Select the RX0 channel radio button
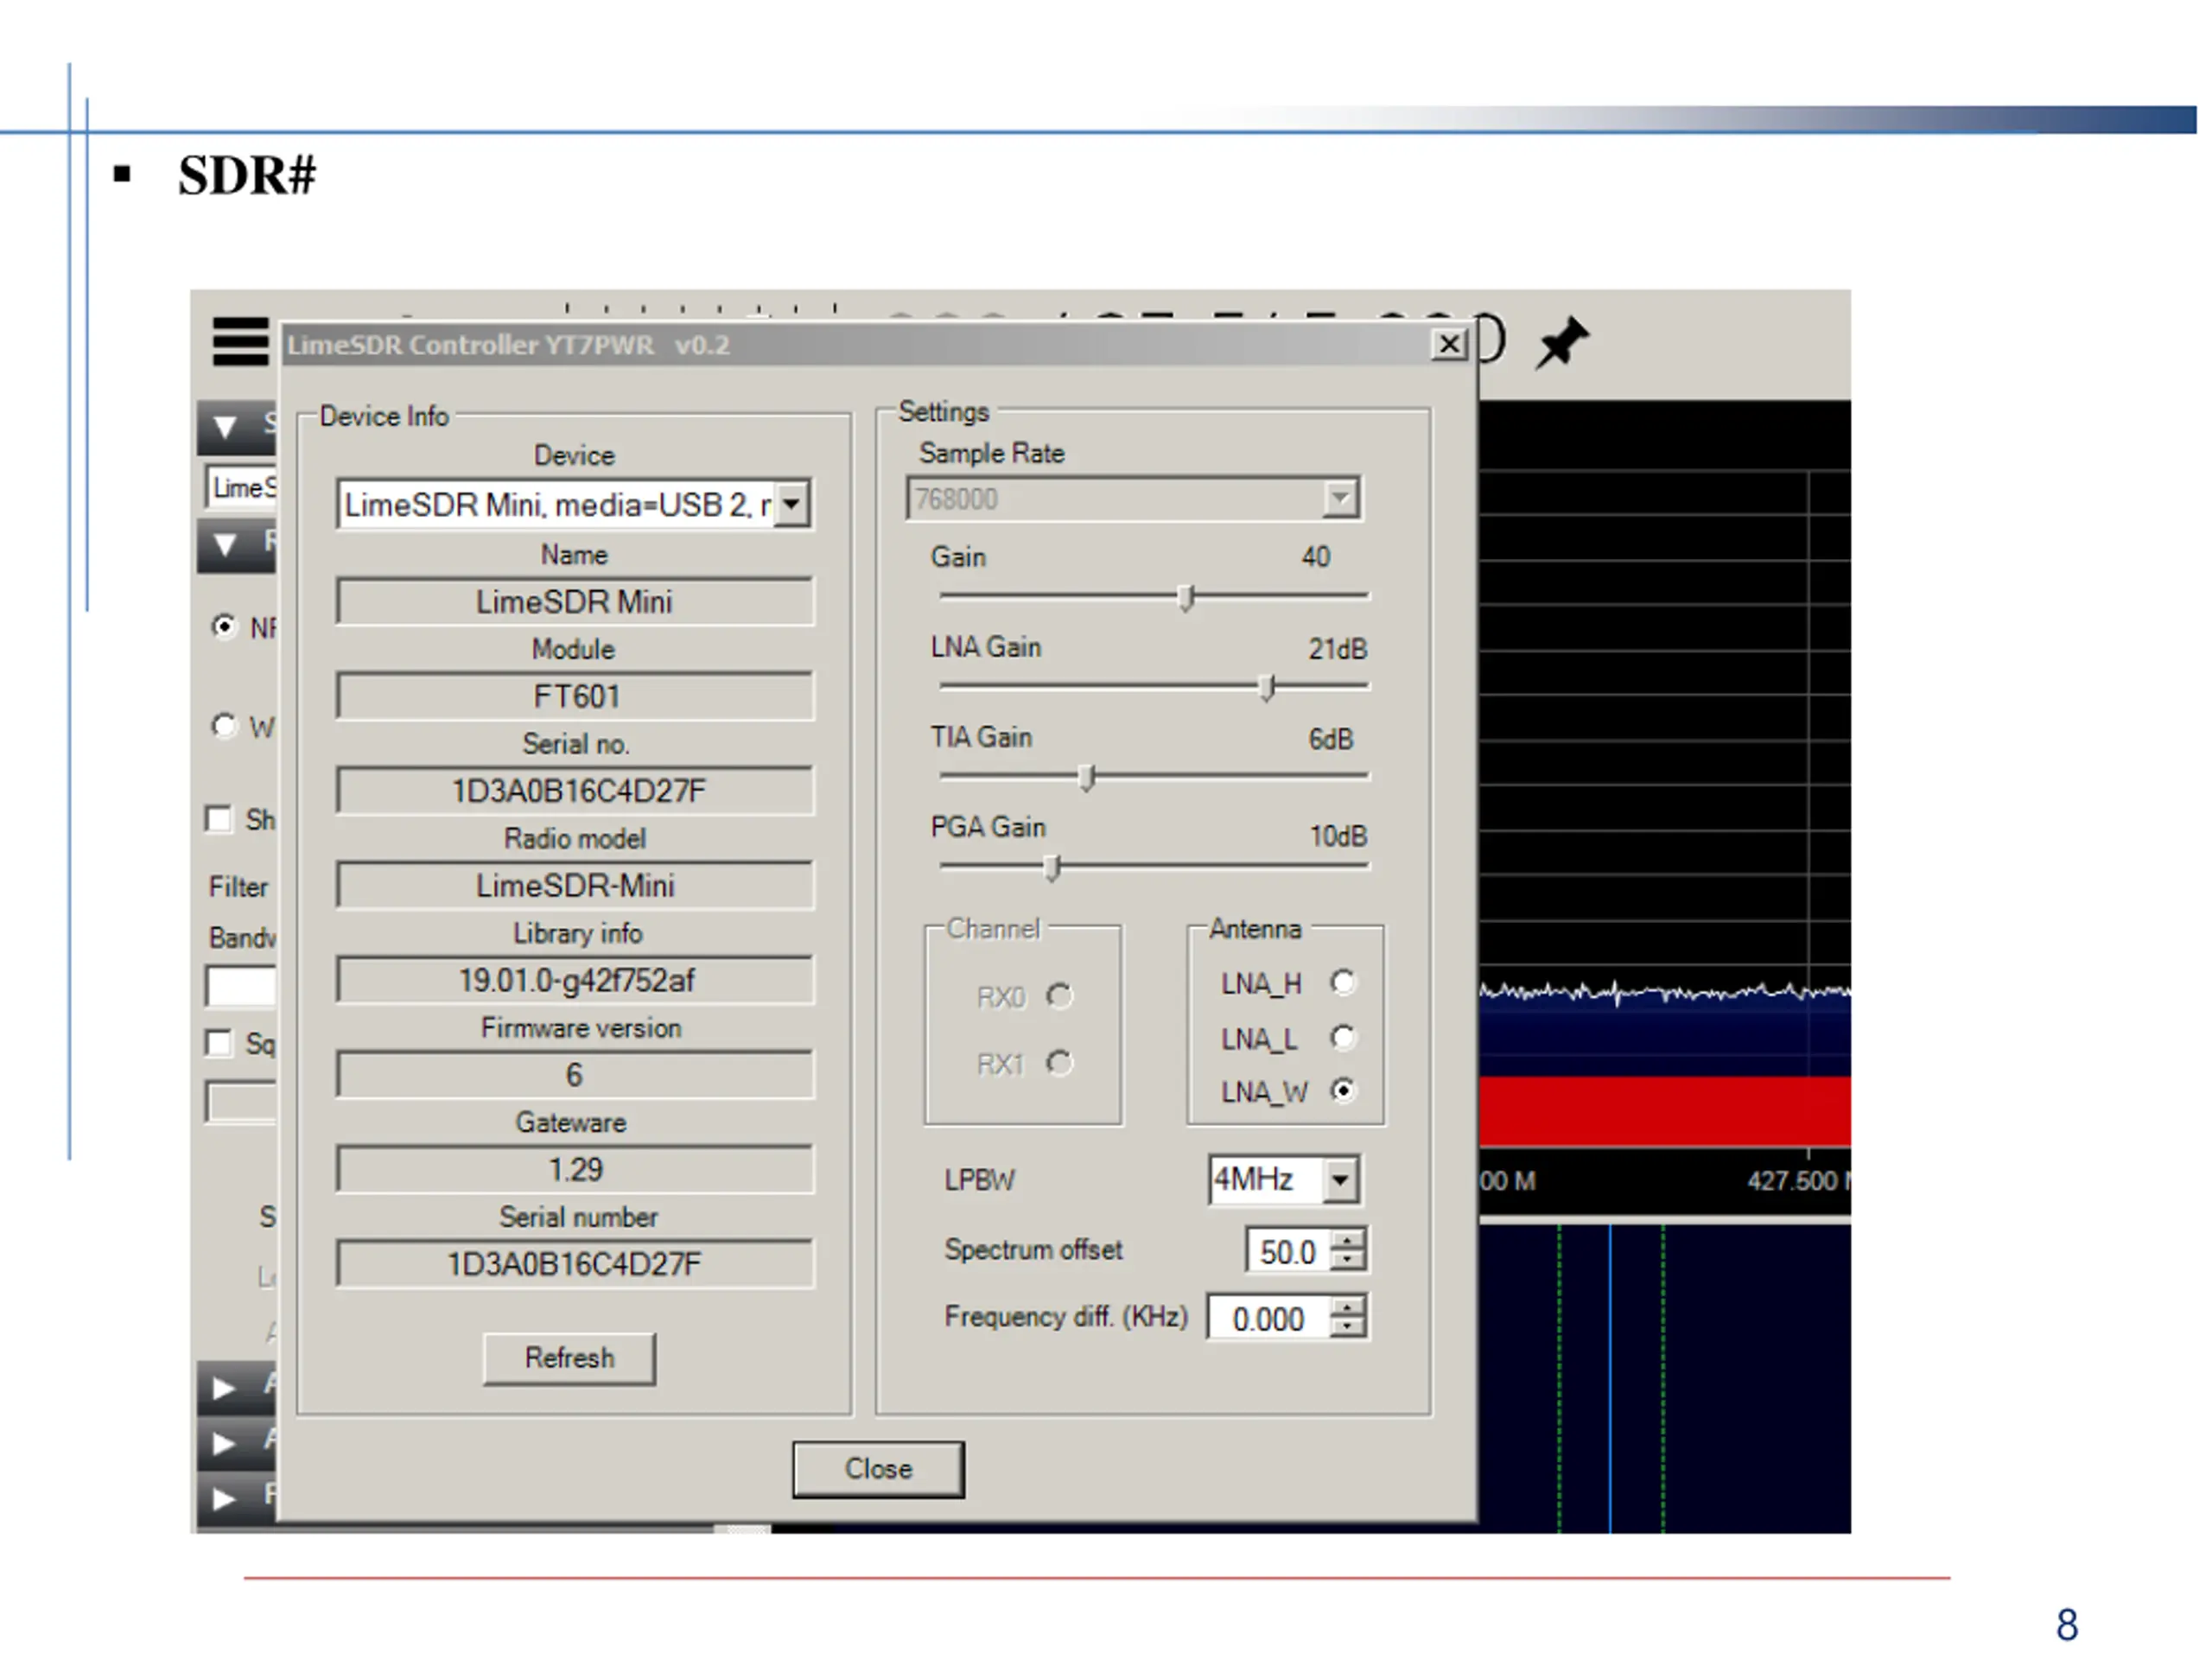Viewport: 2212px width, 1659px height. [1059, 996]
